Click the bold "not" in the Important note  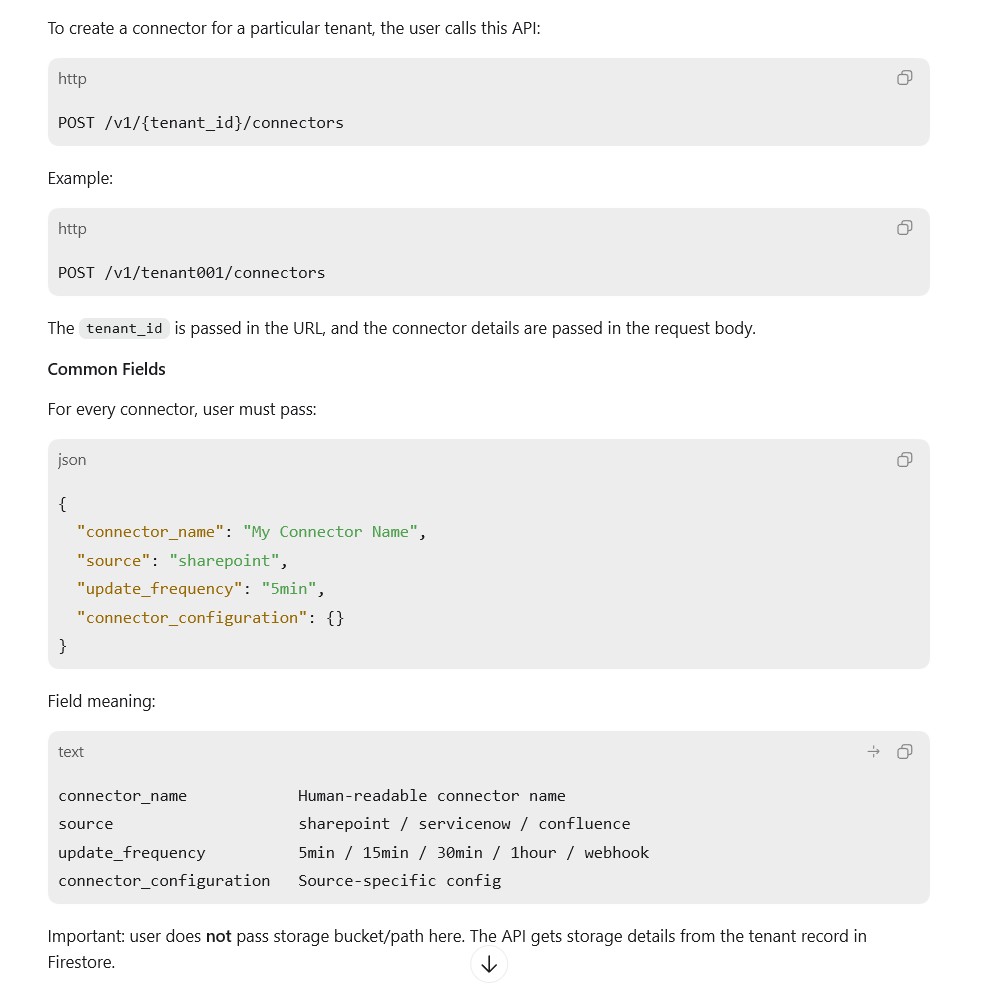click(x=218, y=936)
